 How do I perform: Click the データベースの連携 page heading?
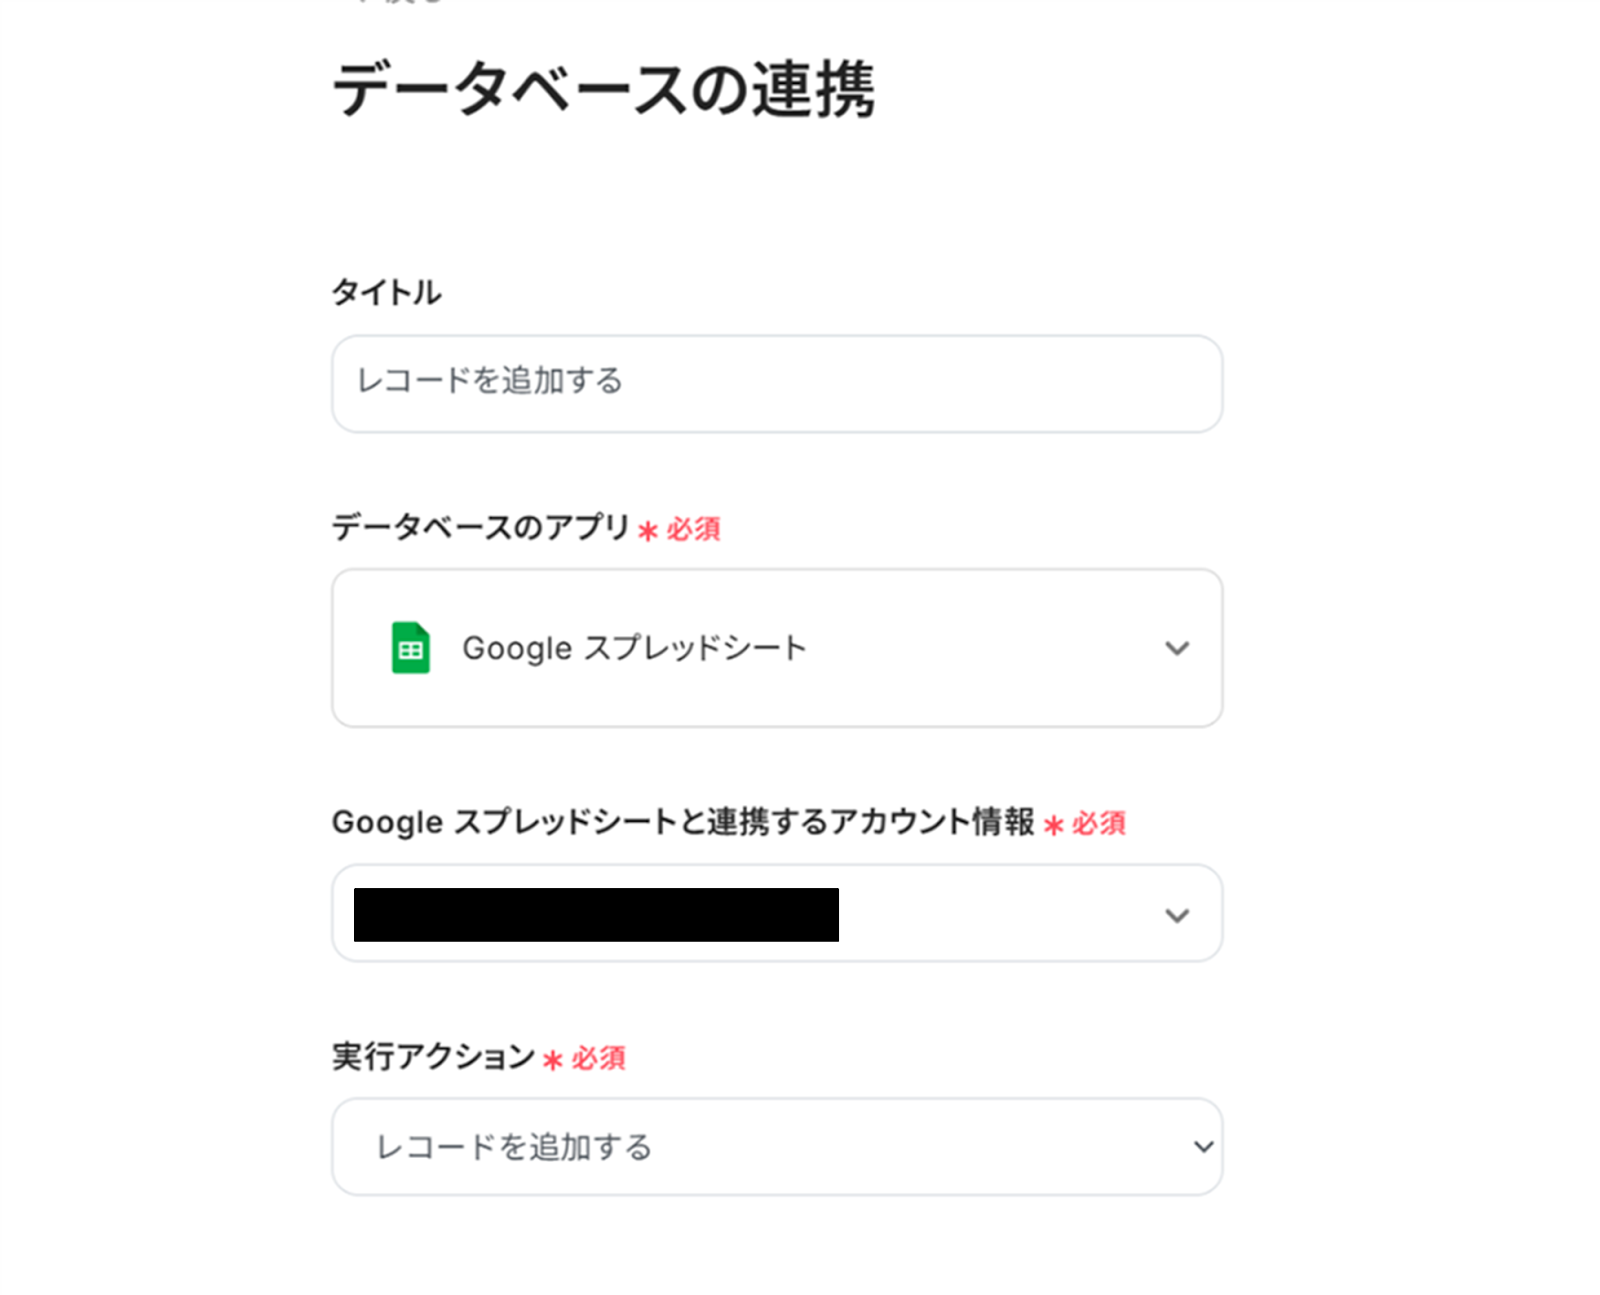603,90
